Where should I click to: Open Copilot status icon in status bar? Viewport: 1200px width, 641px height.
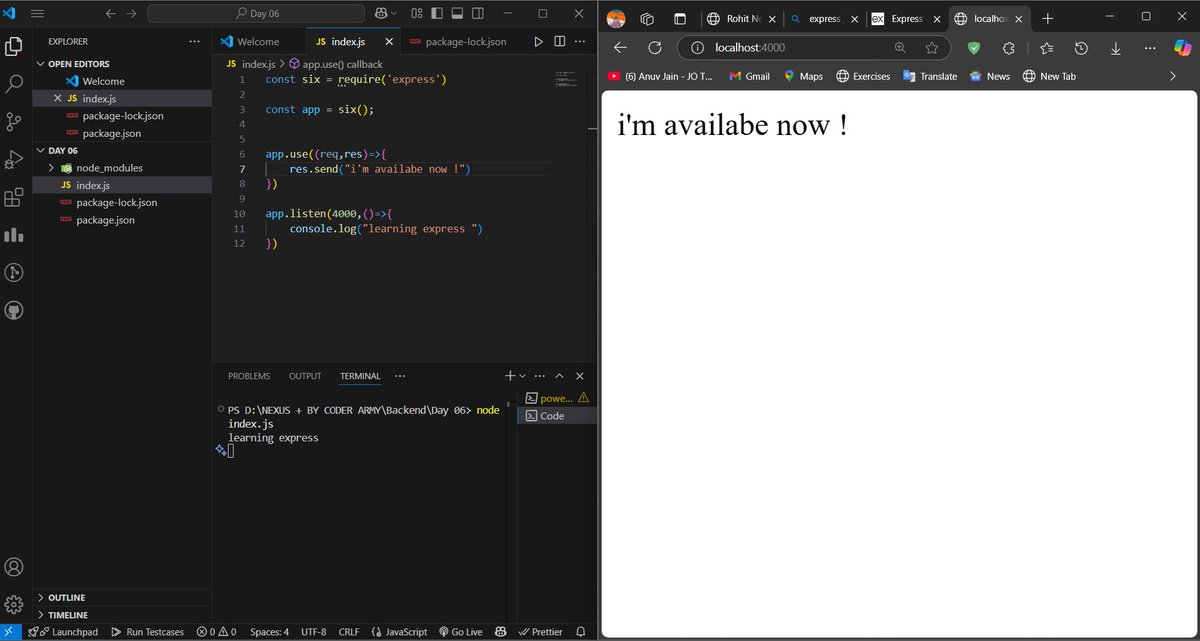pyautogui.click(x=499, y=632)
